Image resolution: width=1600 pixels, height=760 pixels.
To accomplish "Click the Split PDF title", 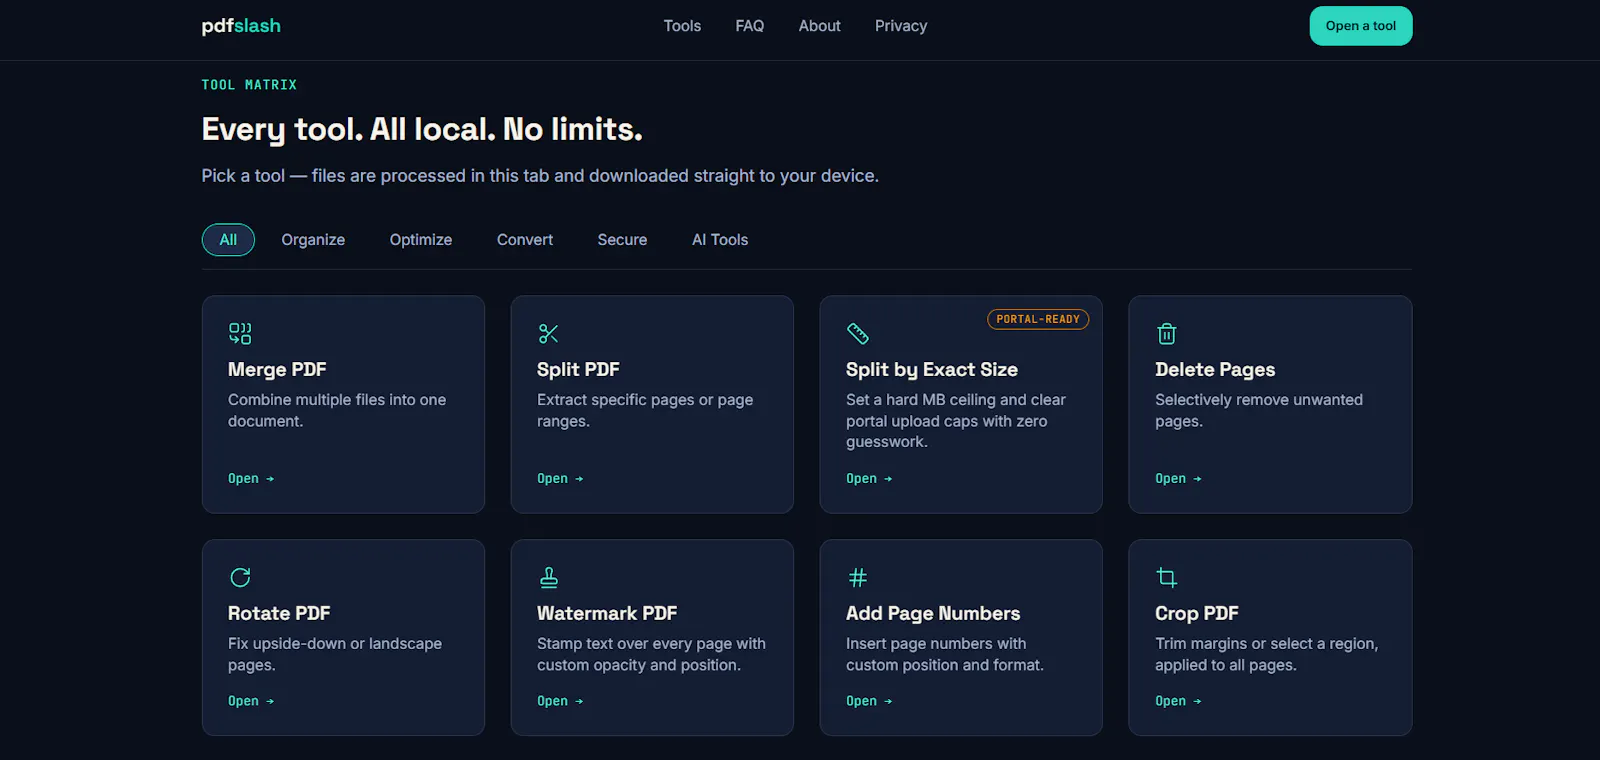I will tap(578, 370).
